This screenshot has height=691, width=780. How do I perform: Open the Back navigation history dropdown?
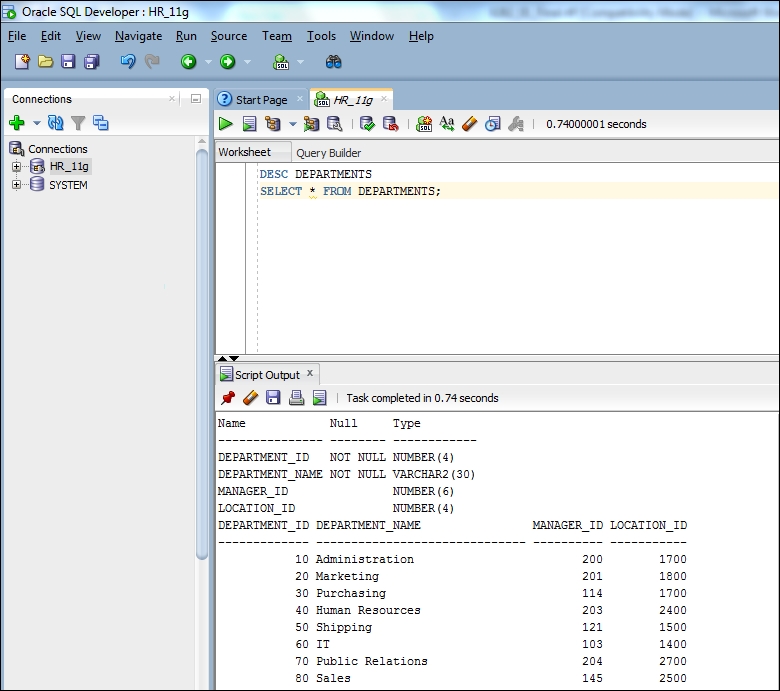pyautogui.click(x=208, y=62)
